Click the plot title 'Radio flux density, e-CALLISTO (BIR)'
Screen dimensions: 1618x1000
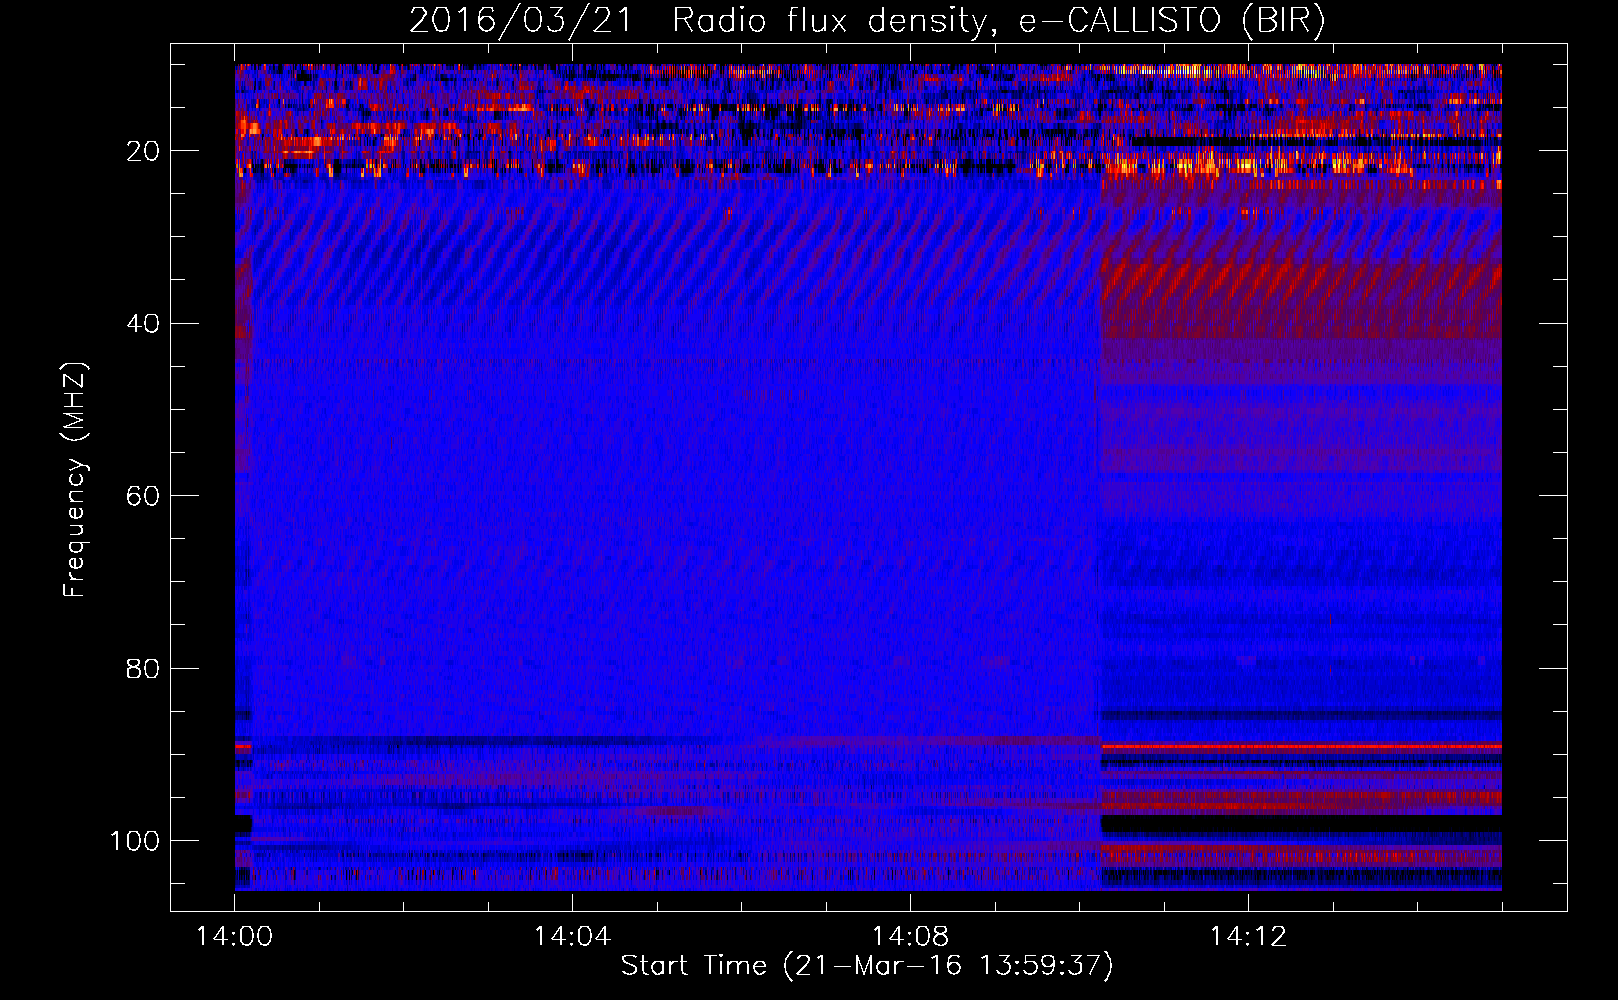click(999, 21)
